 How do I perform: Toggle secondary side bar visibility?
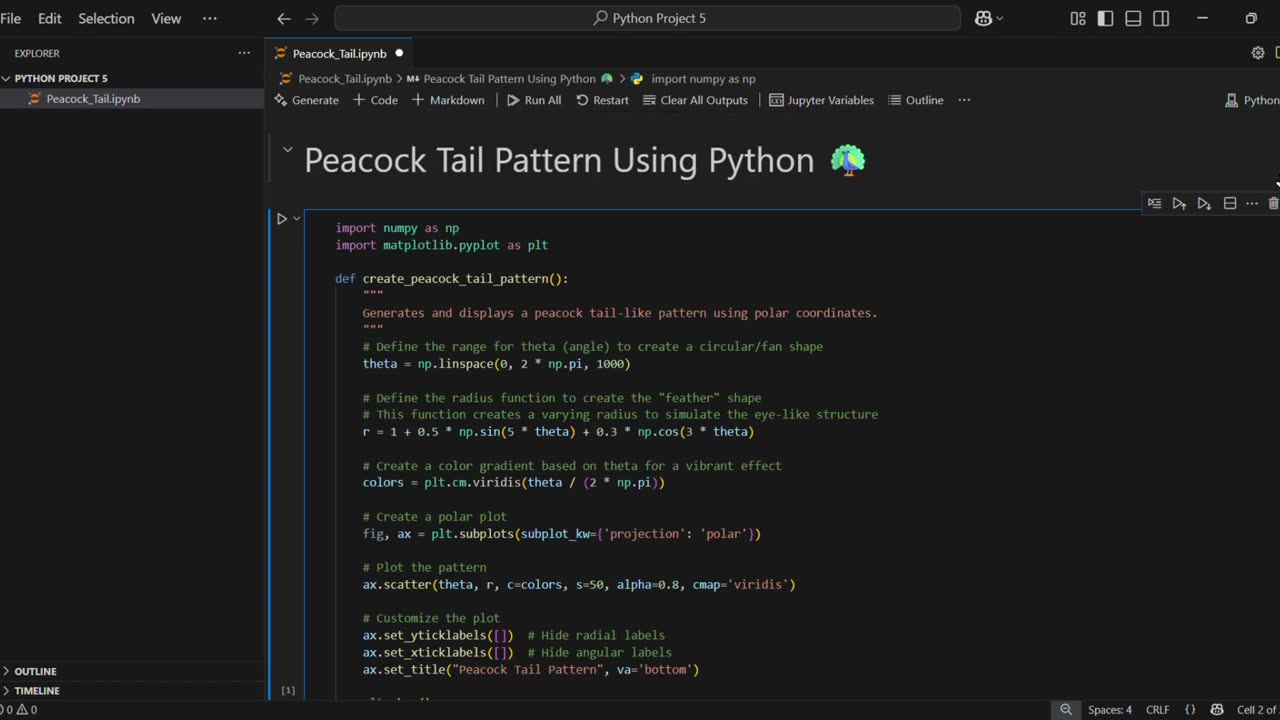point(1161,18)
